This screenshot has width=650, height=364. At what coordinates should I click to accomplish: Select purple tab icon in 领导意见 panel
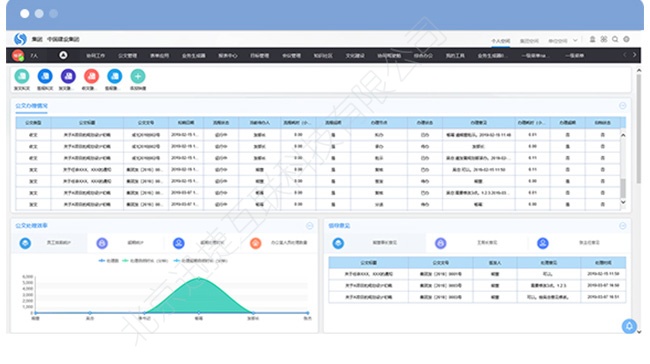(x=441, y=243)
